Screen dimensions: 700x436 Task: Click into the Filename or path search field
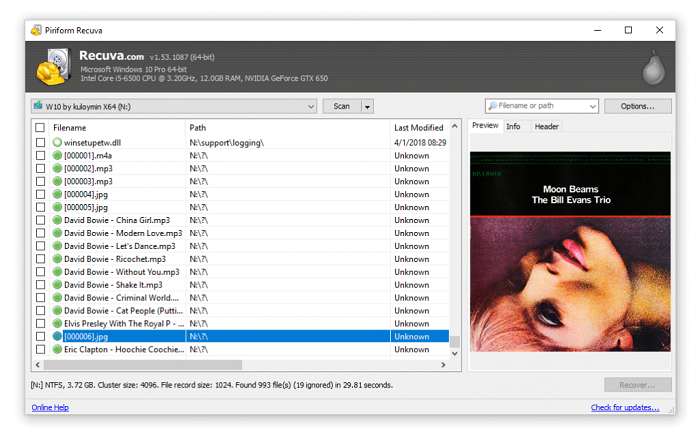click(541, 106)
